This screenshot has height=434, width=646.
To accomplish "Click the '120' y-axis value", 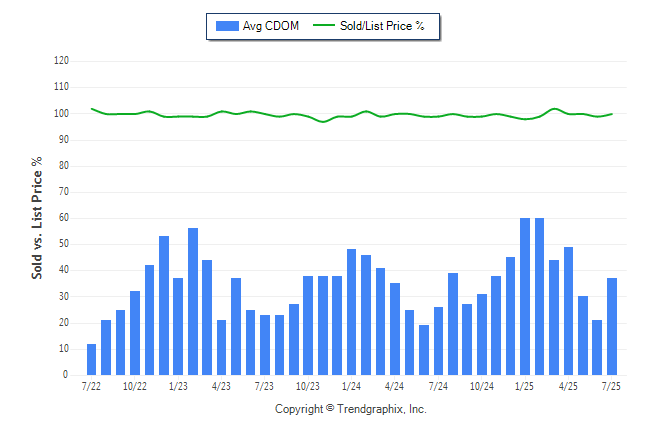I will 61,61.
